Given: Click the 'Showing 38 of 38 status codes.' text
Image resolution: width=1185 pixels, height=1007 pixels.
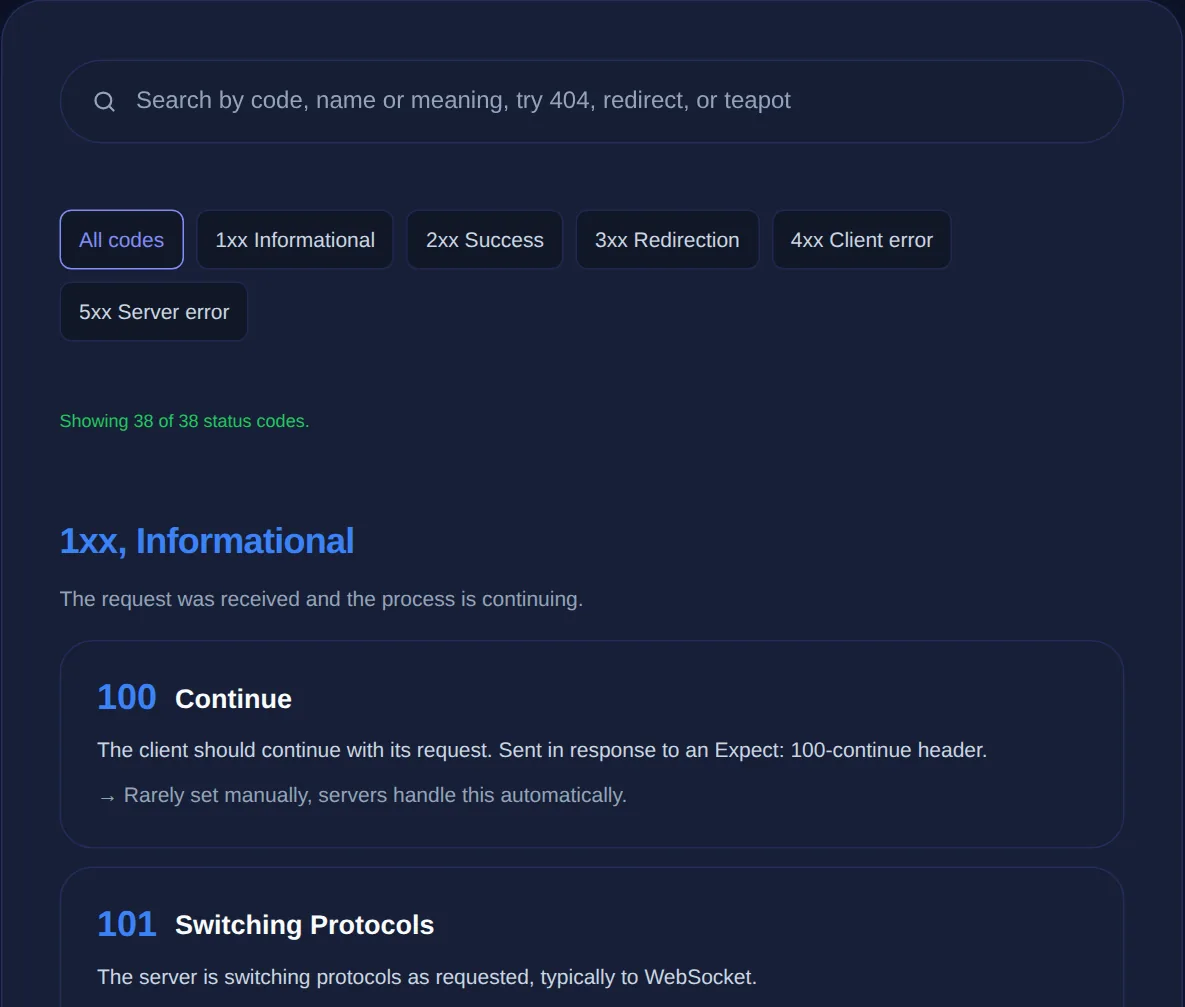Looking at the screenshot, I should (x=184, y=421).
